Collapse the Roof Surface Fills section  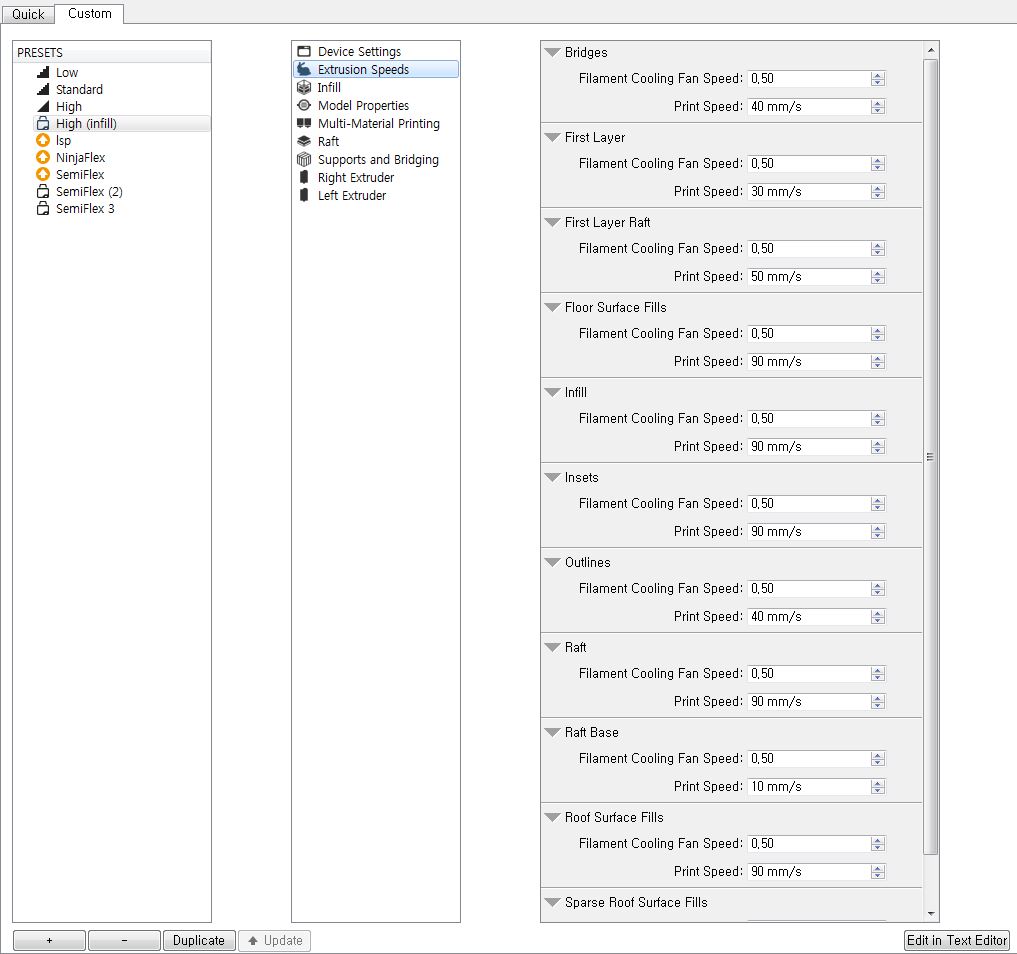pos(553,817)
